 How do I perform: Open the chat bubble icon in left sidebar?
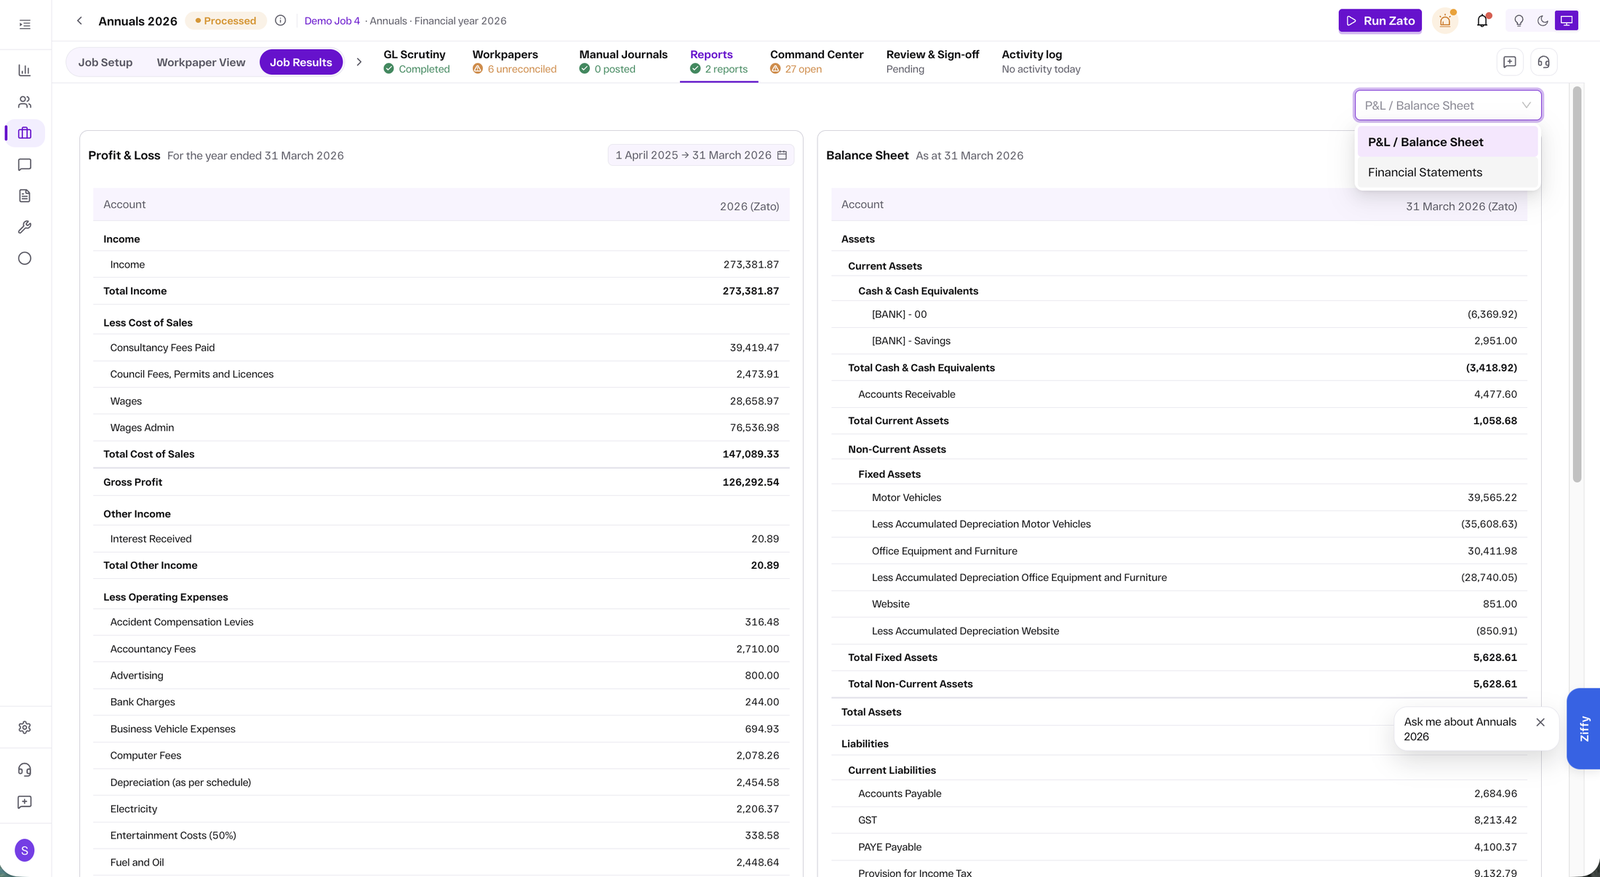(x=25, y=165)
